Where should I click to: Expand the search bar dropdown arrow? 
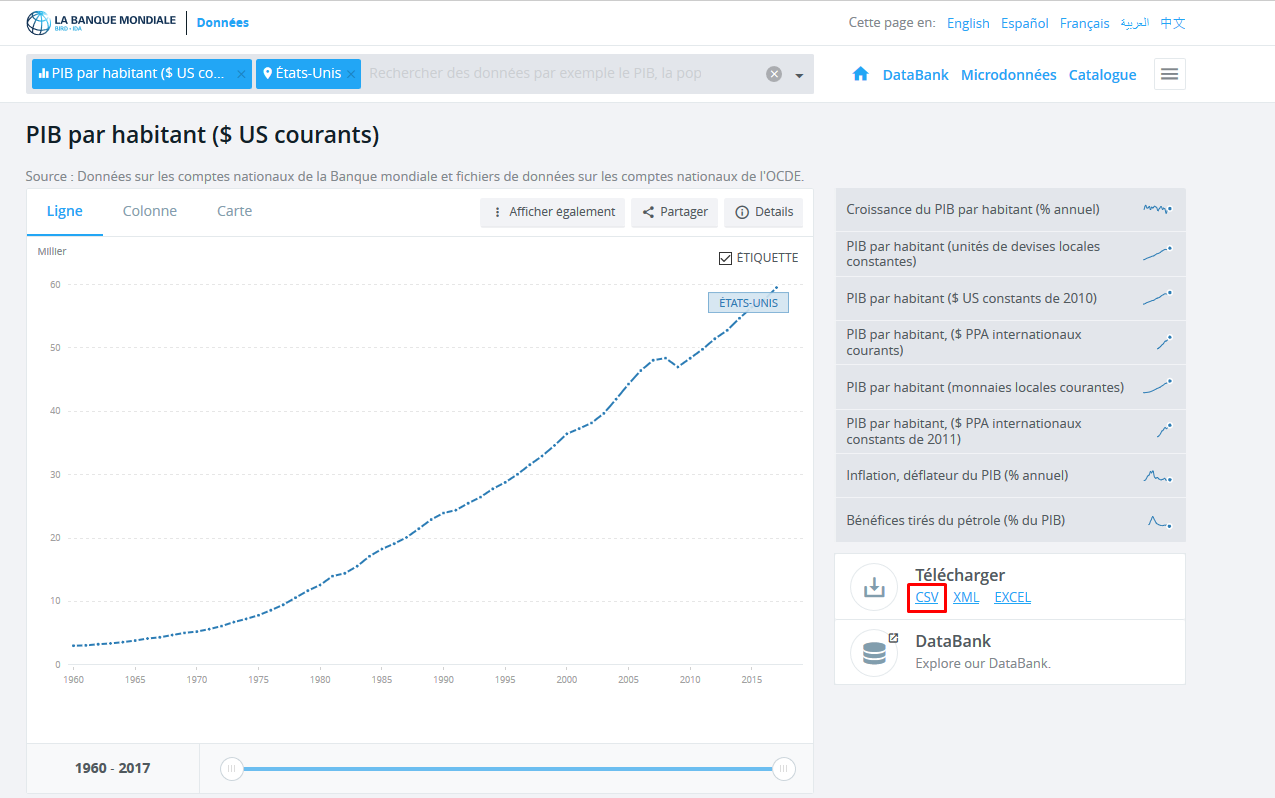click(799, 75)
